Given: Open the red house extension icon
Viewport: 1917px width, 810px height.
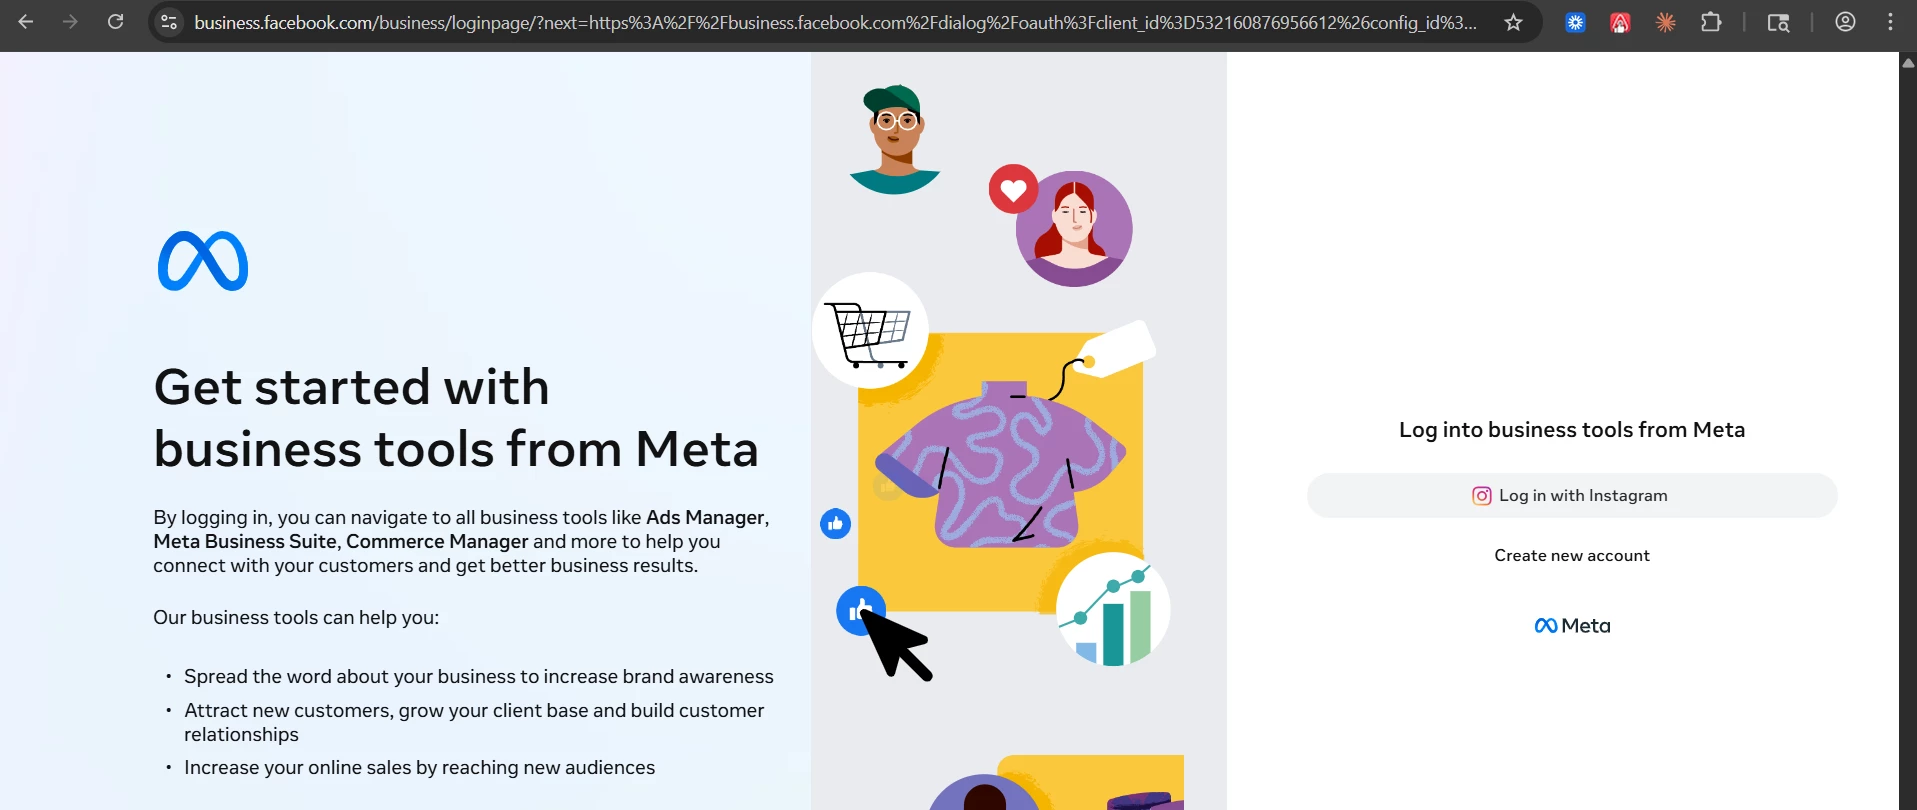Looking at the screenshot, I should pyautogui.click(x=1620, y=22).
